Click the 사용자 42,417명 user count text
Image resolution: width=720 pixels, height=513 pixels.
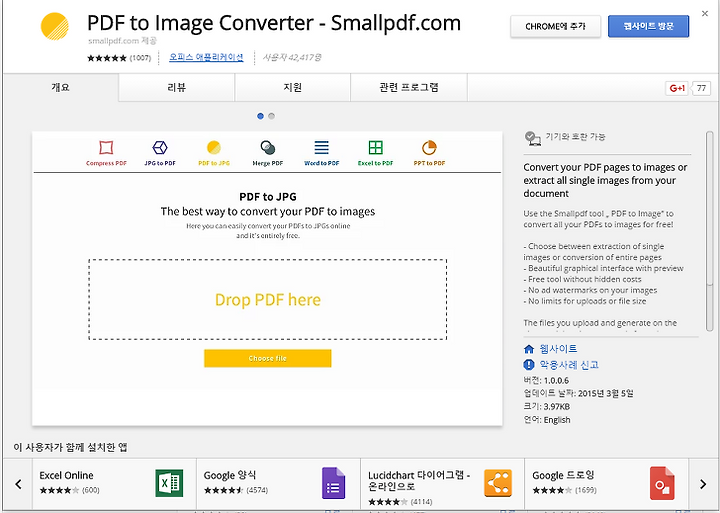coord(292,57)
